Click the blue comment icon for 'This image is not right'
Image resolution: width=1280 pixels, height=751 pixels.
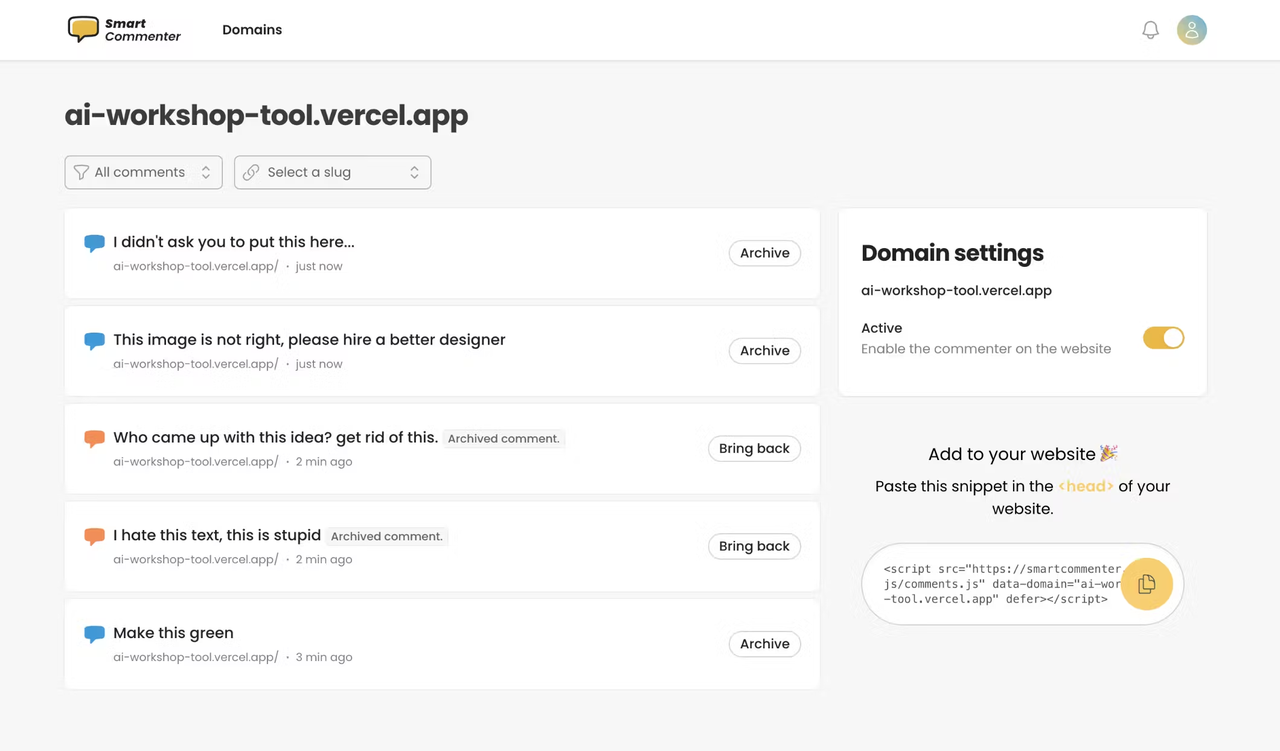pos(95,341)
